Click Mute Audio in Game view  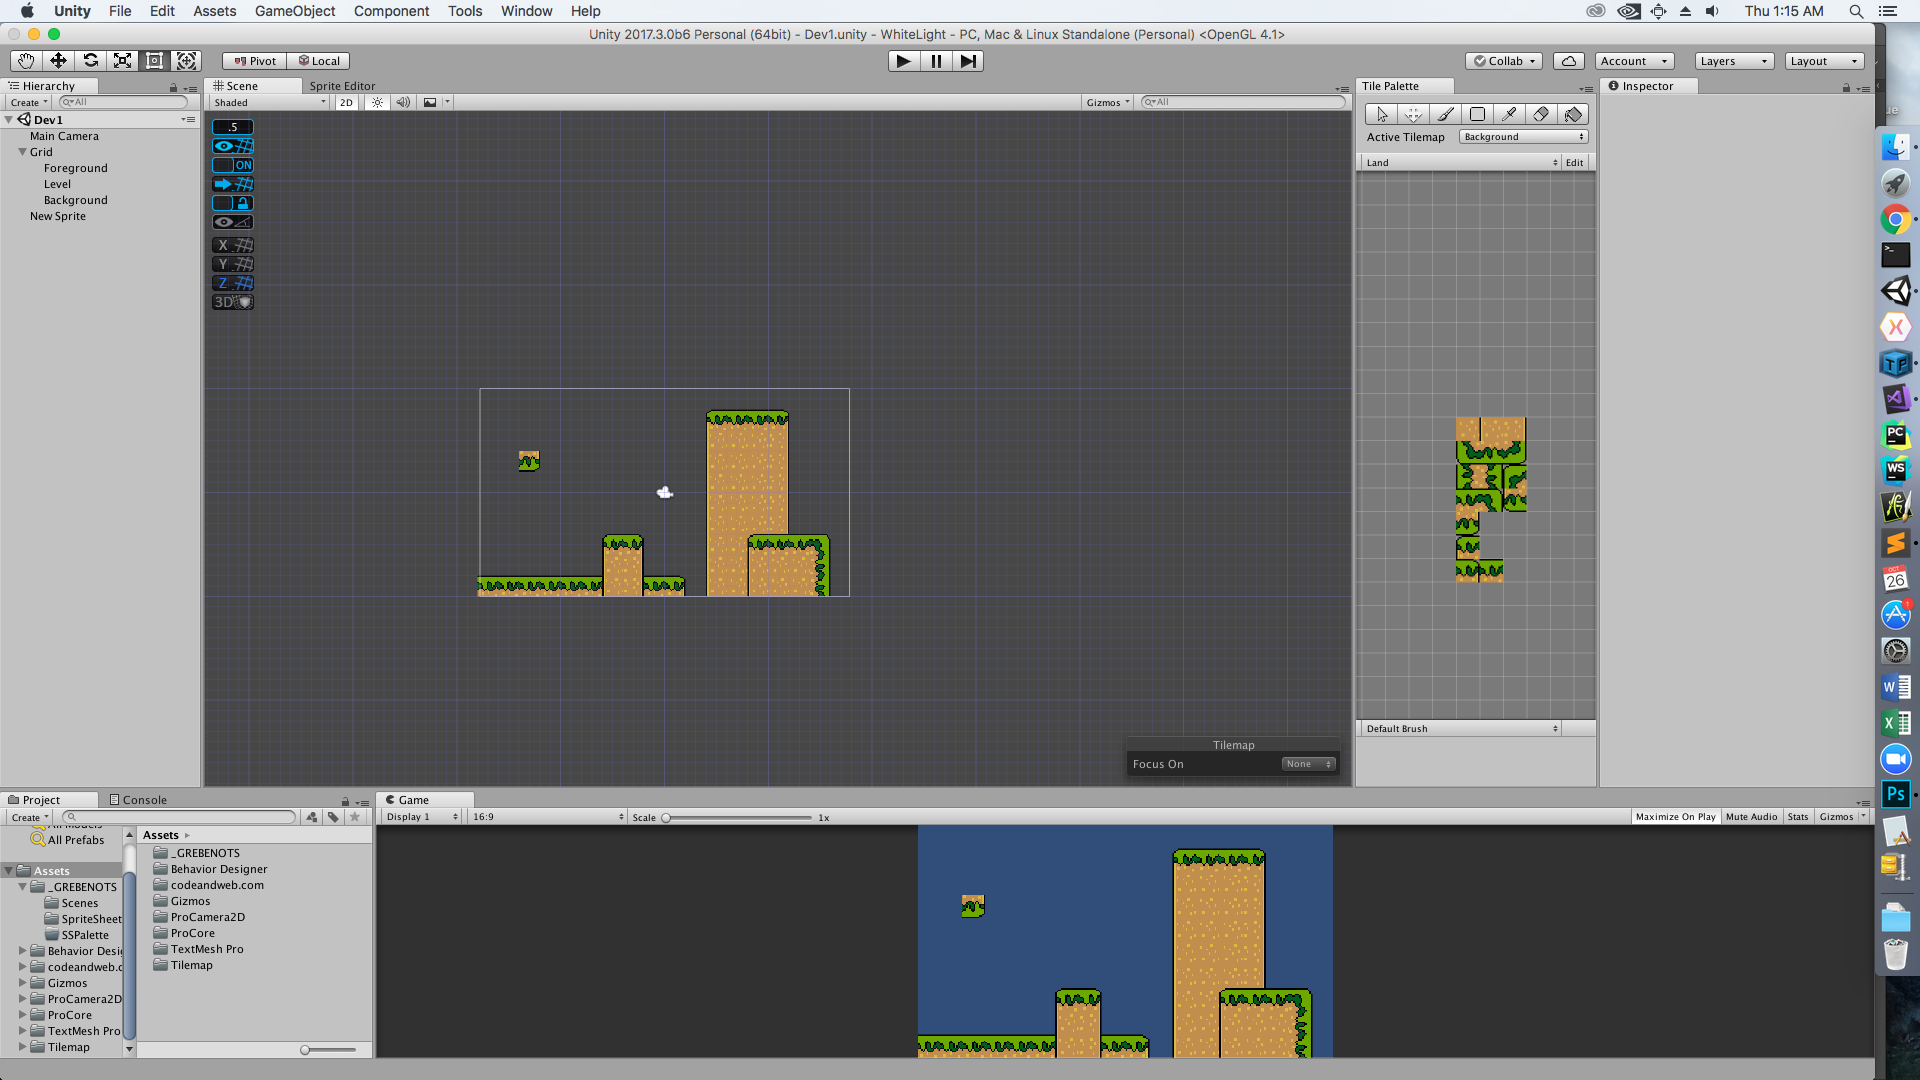click(1751, 817)
